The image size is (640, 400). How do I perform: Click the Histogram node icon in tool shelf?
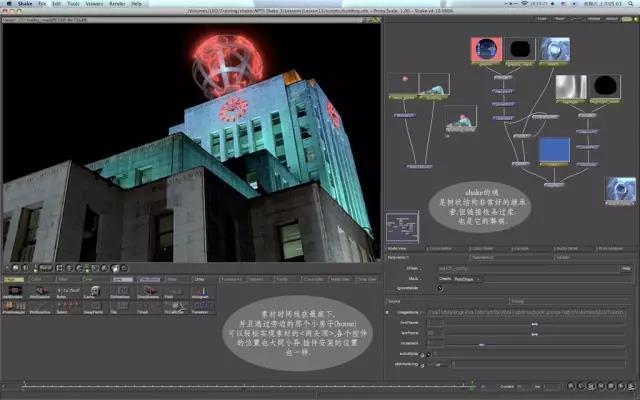[200, 291]
